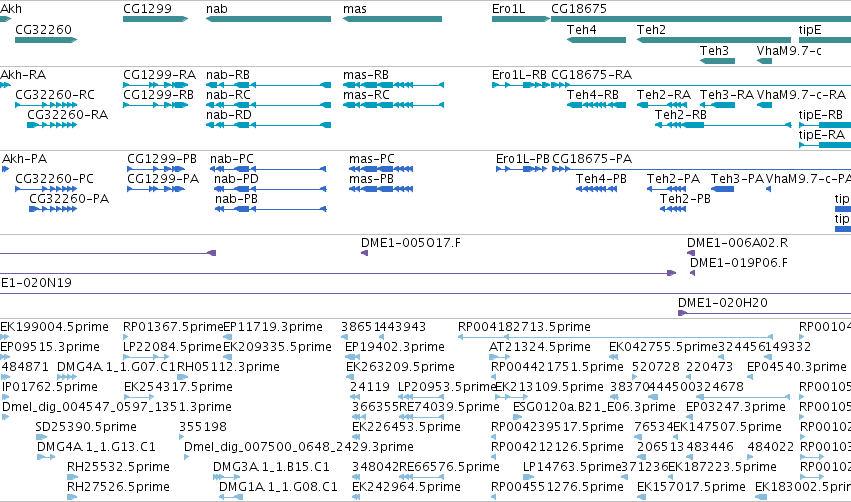The height and width of the screenshot is (502, 851).
Task: Click the VhaM9.7-c-RA transcript label
Action: (801, 95)
